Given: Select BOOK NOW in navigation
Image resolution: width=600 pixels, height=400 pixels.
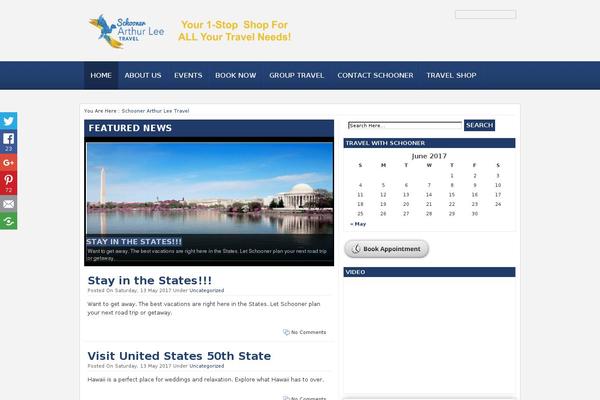Looking at the screenshot, I should [235, 75].
